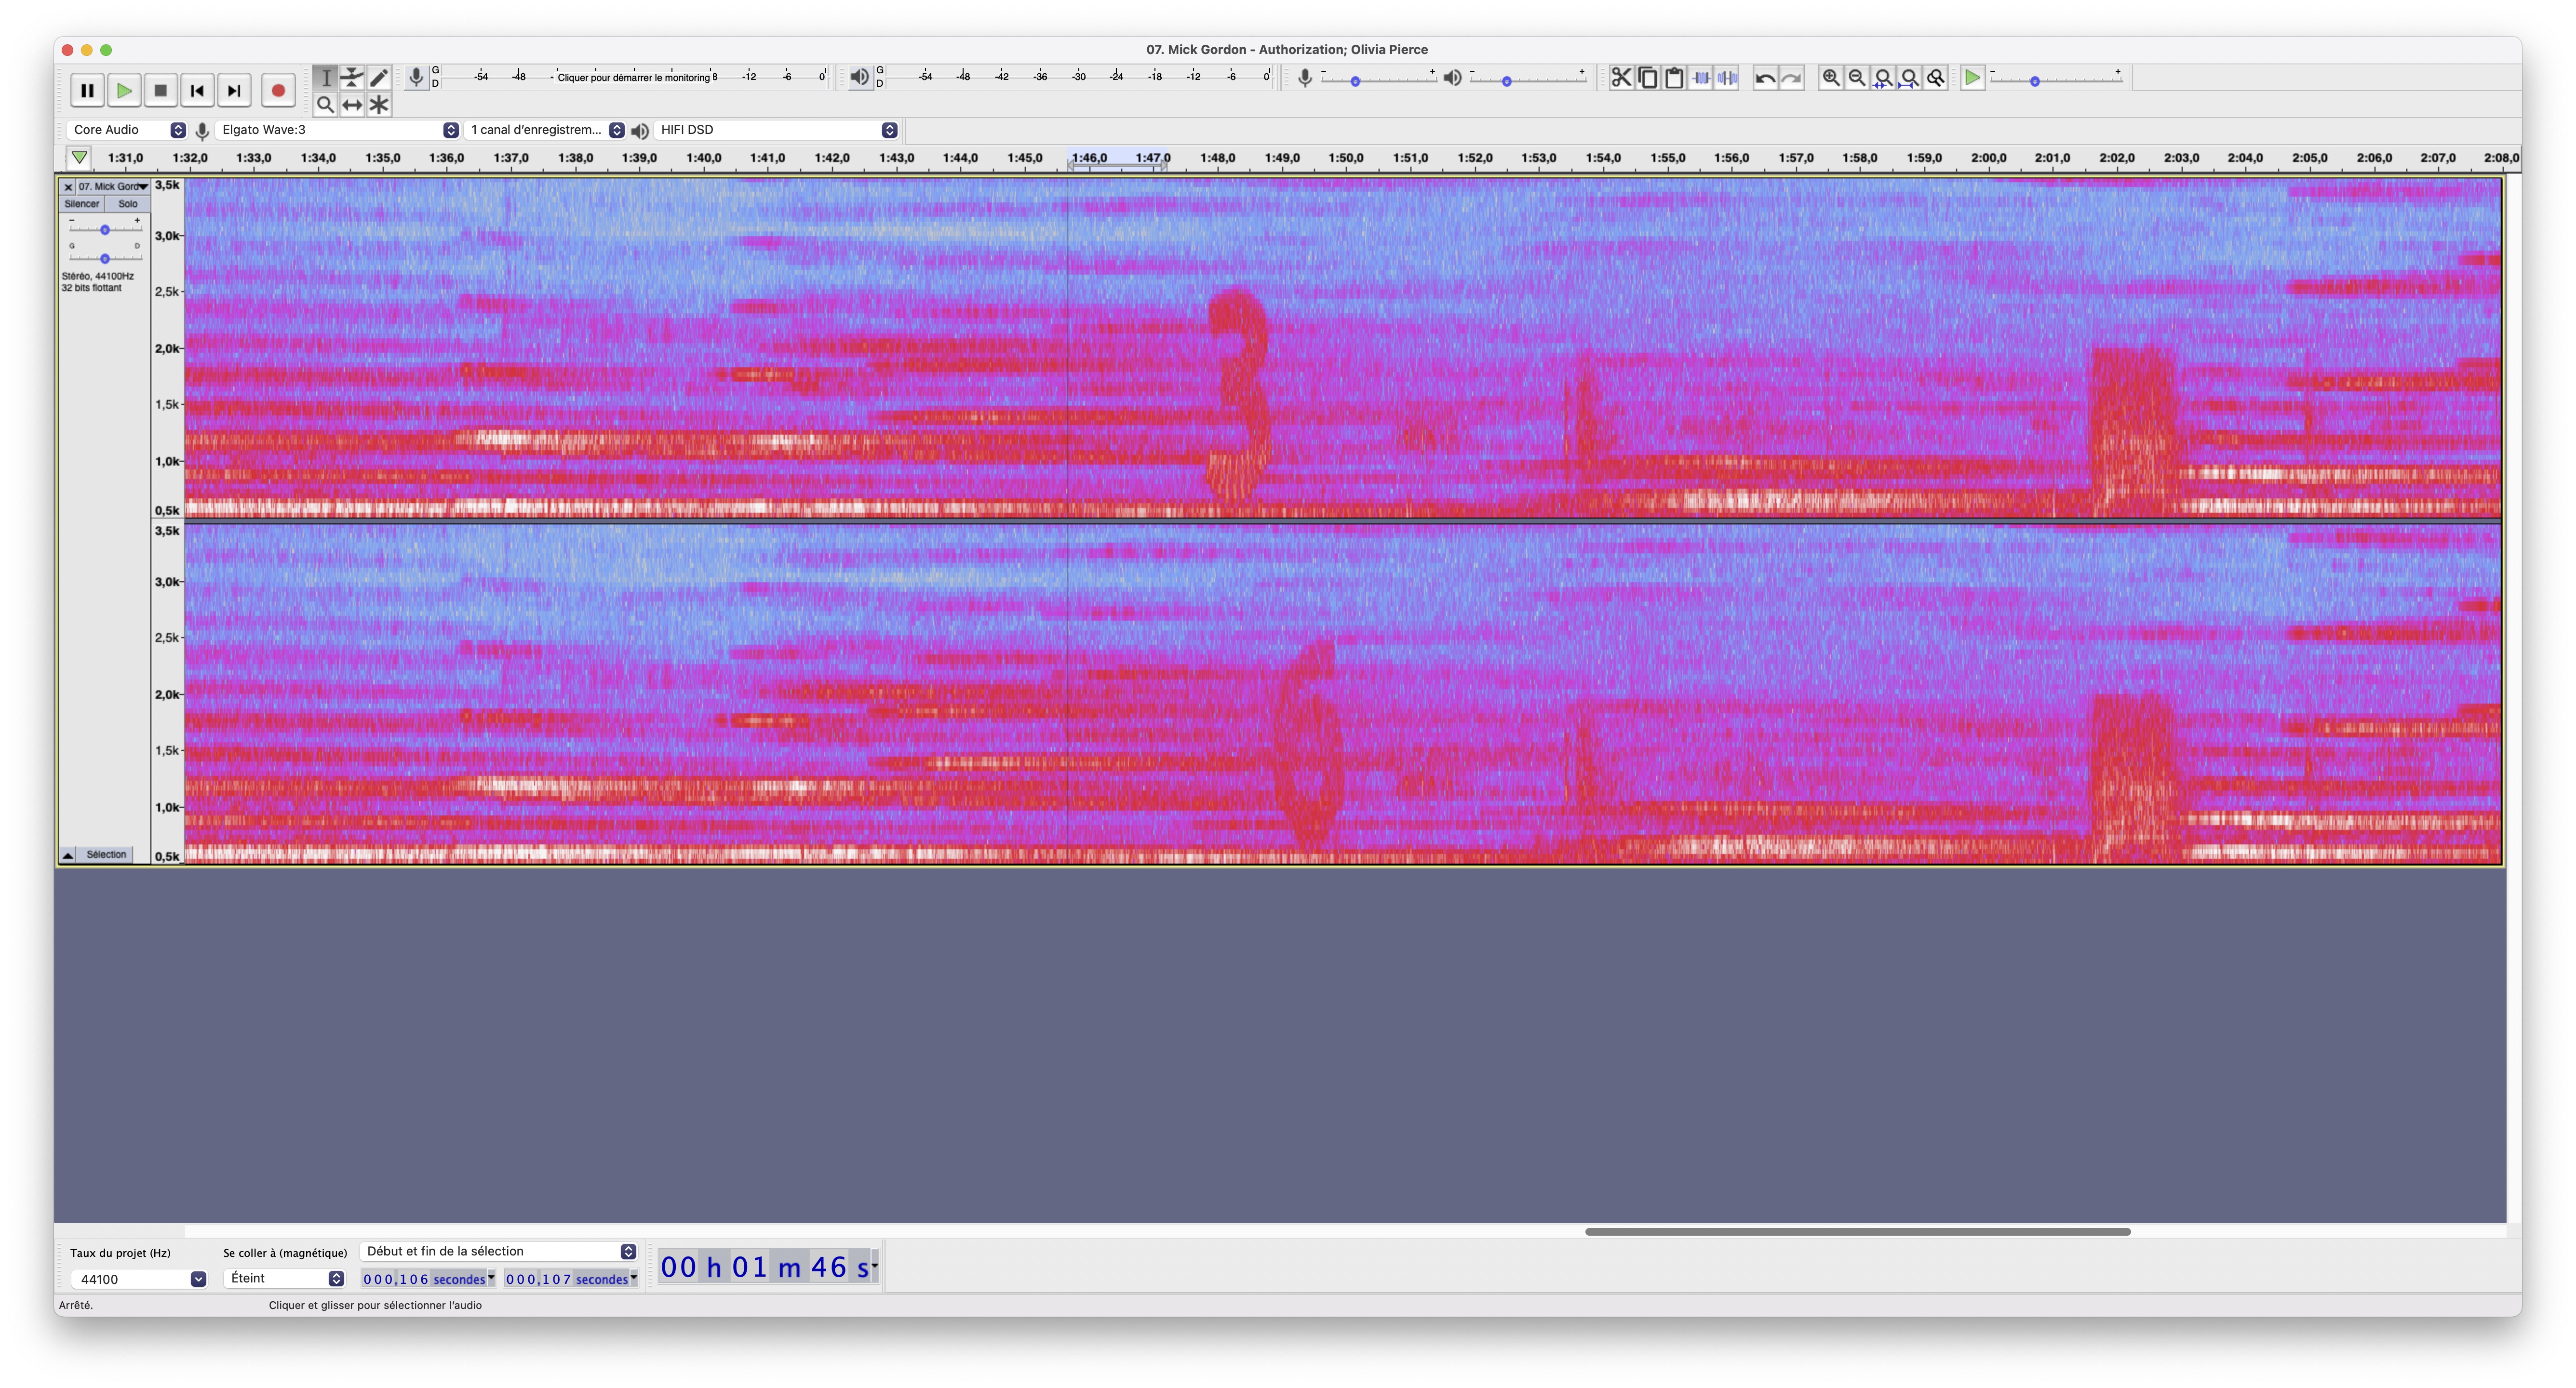Click the recording meter microphone icon
The height and width of the screenshot is (1388, 2576).
(416, 77)
